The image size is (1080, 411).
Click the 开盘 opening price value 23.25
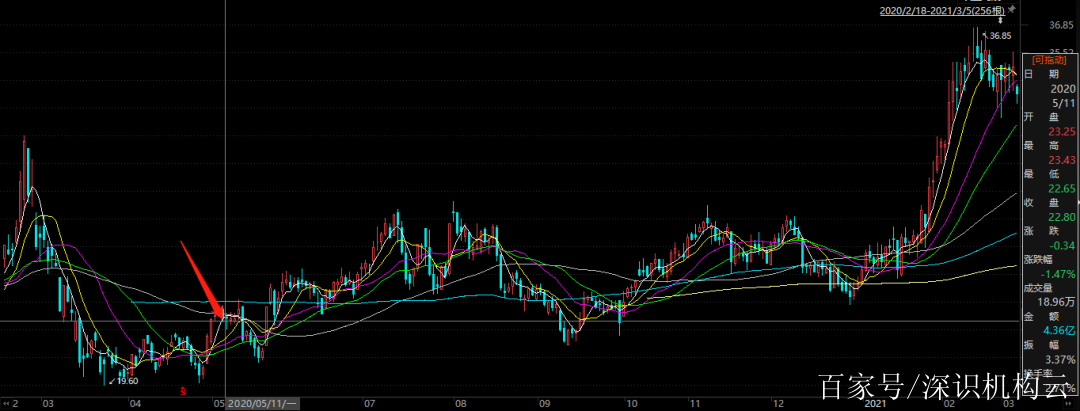coord(1062,131)
